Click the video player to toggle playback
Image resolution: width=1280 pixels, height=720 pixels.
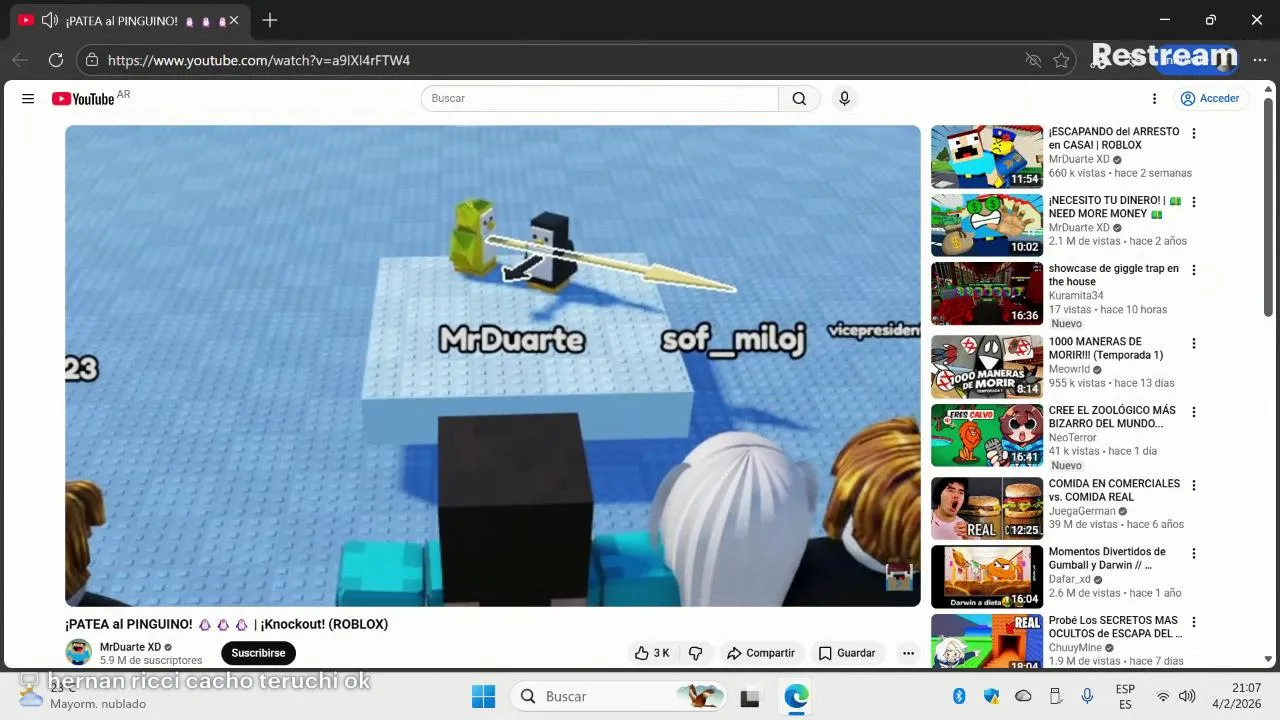pyautogui.click(x=493, y=365)
